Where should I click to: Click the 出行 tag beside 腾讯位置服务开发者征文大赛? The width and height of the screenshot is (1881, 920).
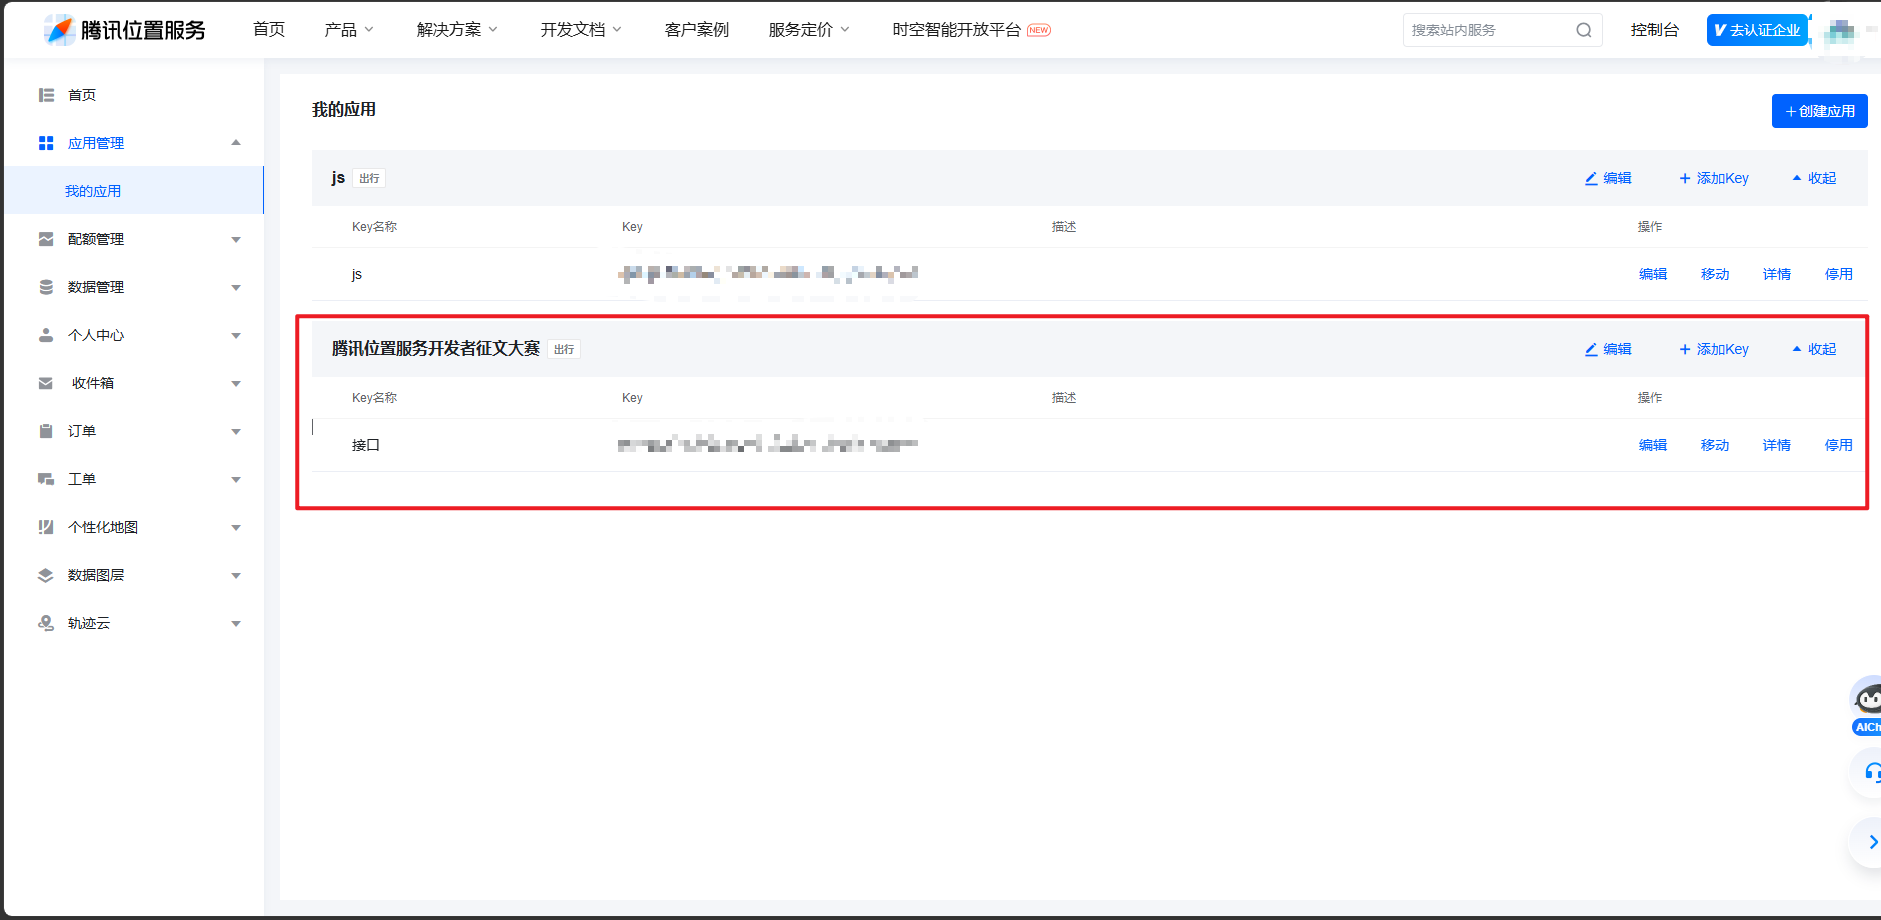tap(564, 349)
